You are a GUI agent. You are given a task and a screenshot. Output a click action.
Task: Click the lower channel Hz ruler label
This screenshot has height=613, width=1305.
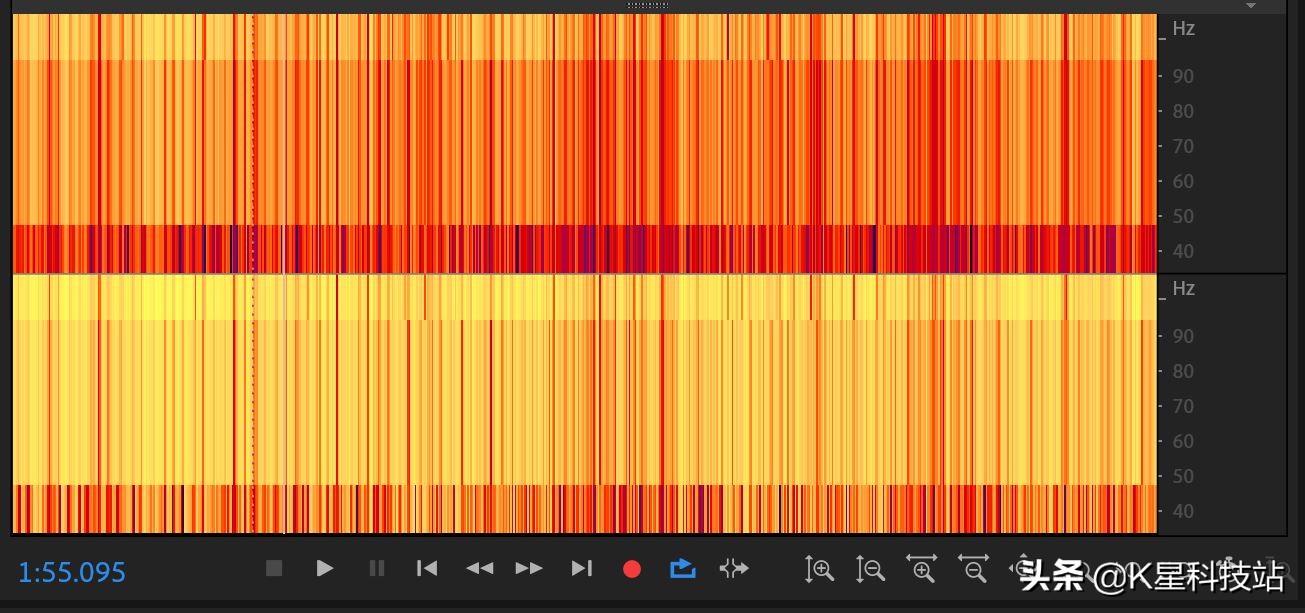pos(1183,289)
